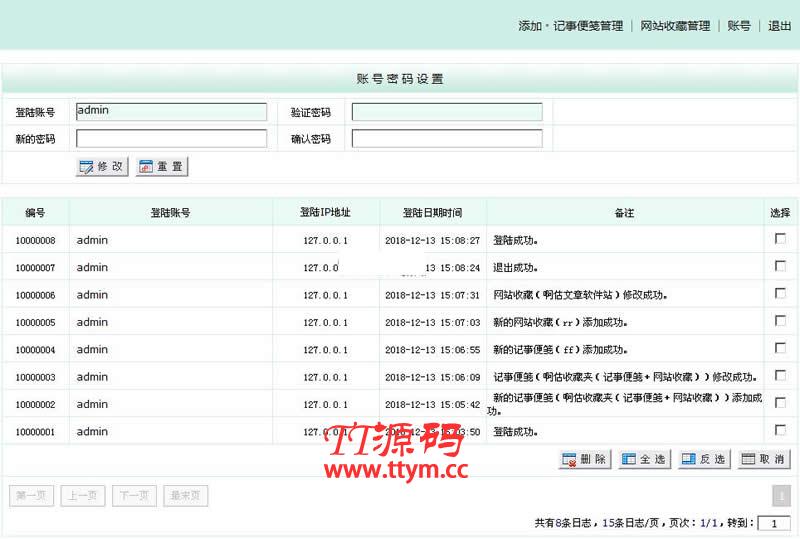Click IP 127.0.0.1 in row 10000004
This screenshot has width=800, height=539.
pos(326,350)
